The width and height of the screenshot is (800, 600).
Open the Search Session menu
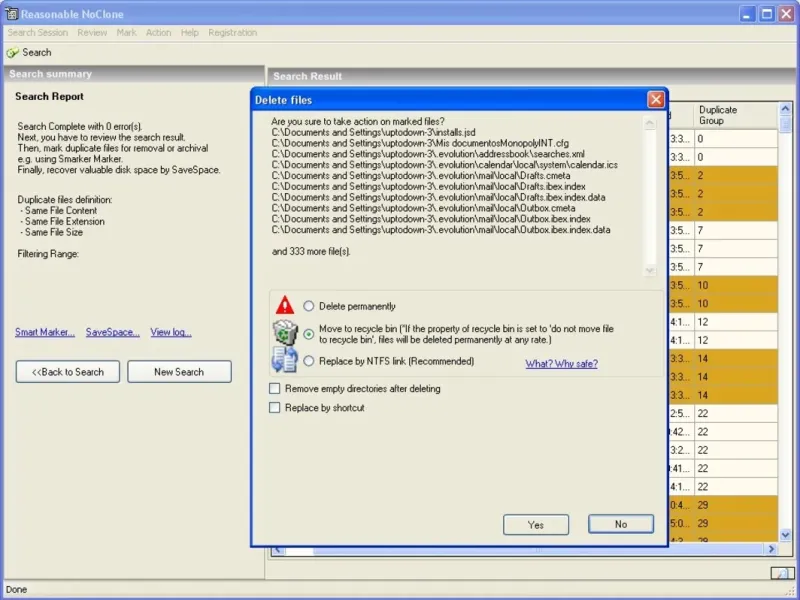click(38, 33)
